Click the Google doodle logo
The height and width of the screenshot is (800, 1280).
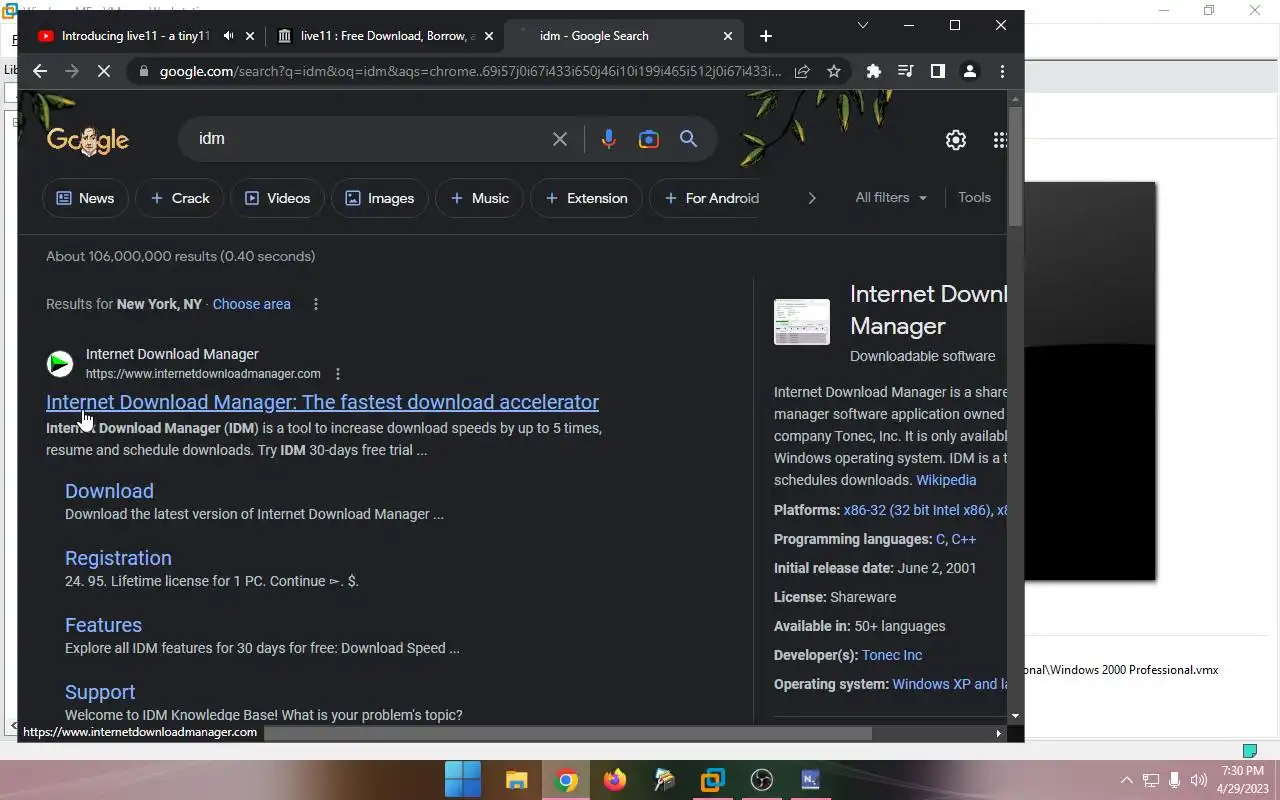(x=88, y=141)
